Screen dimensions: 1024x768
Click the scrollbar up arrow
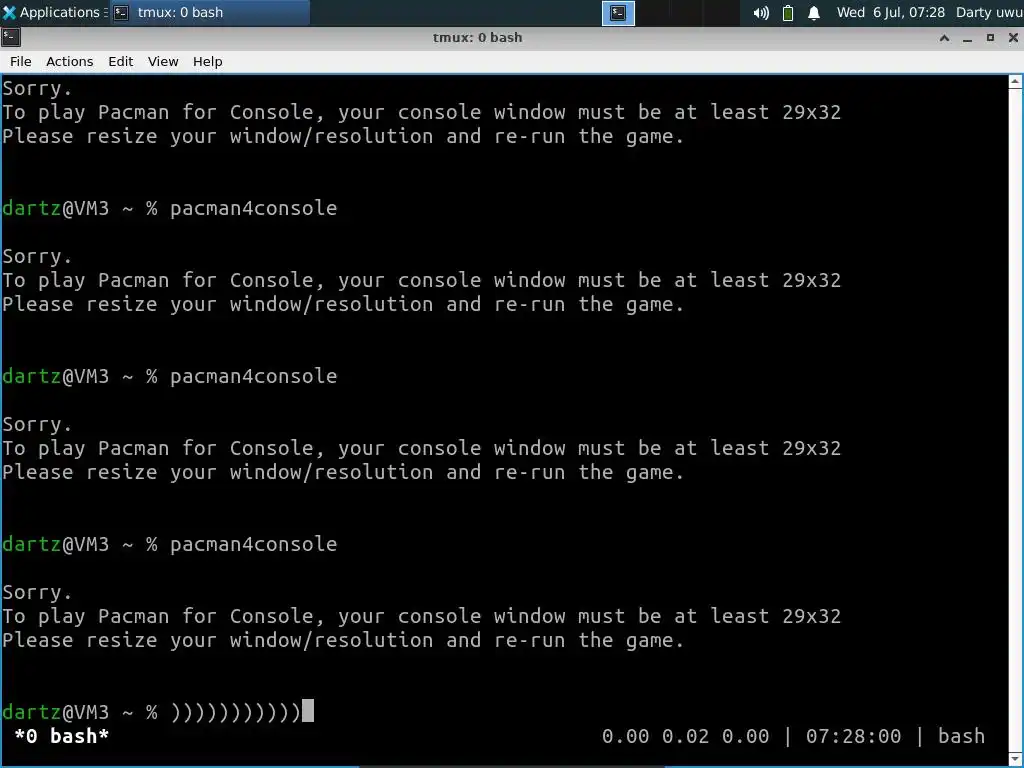pos(1016,82)
